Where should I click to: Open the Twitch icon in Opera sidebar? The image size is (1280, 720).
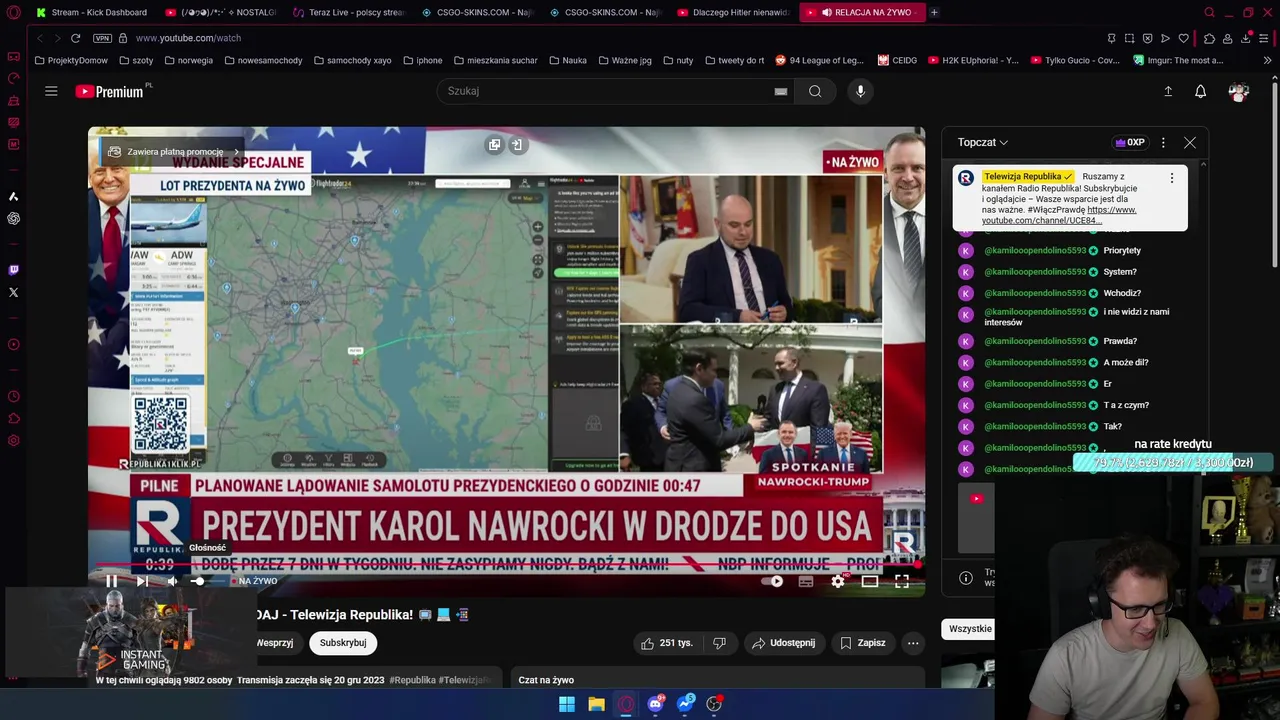click(13, 270)
